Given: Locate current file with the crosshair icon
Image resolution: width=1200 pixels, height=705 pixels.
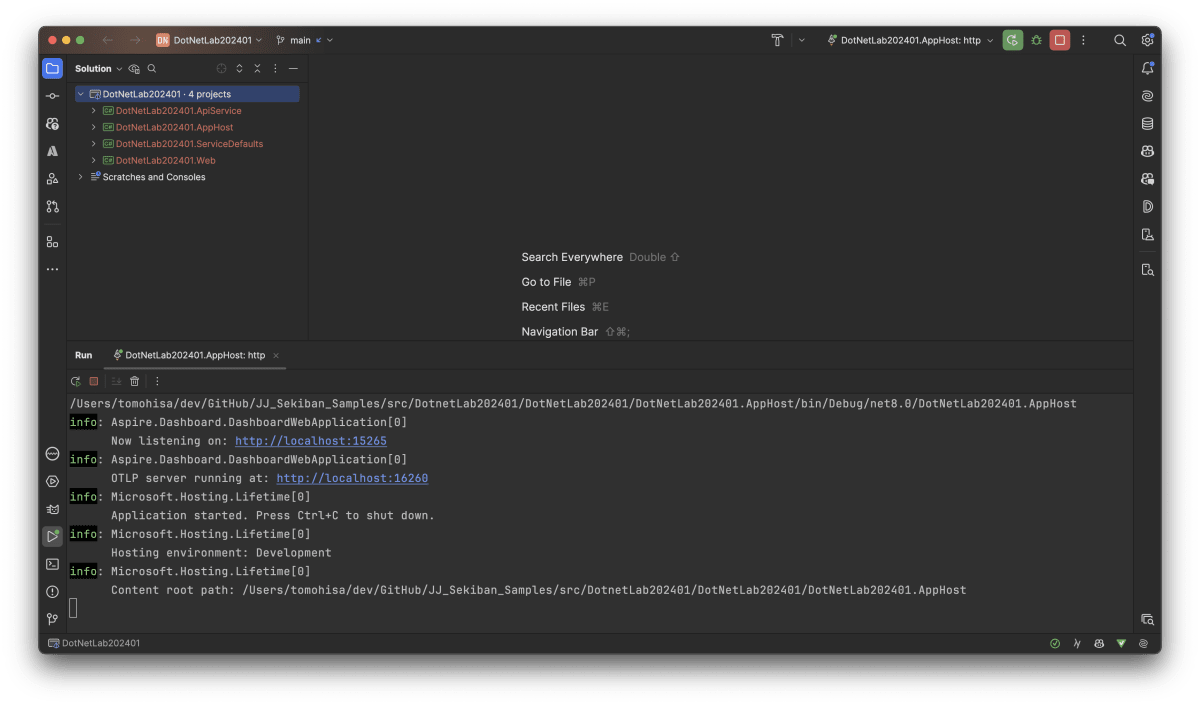Looking at the screenshot, I should [221, 69].
